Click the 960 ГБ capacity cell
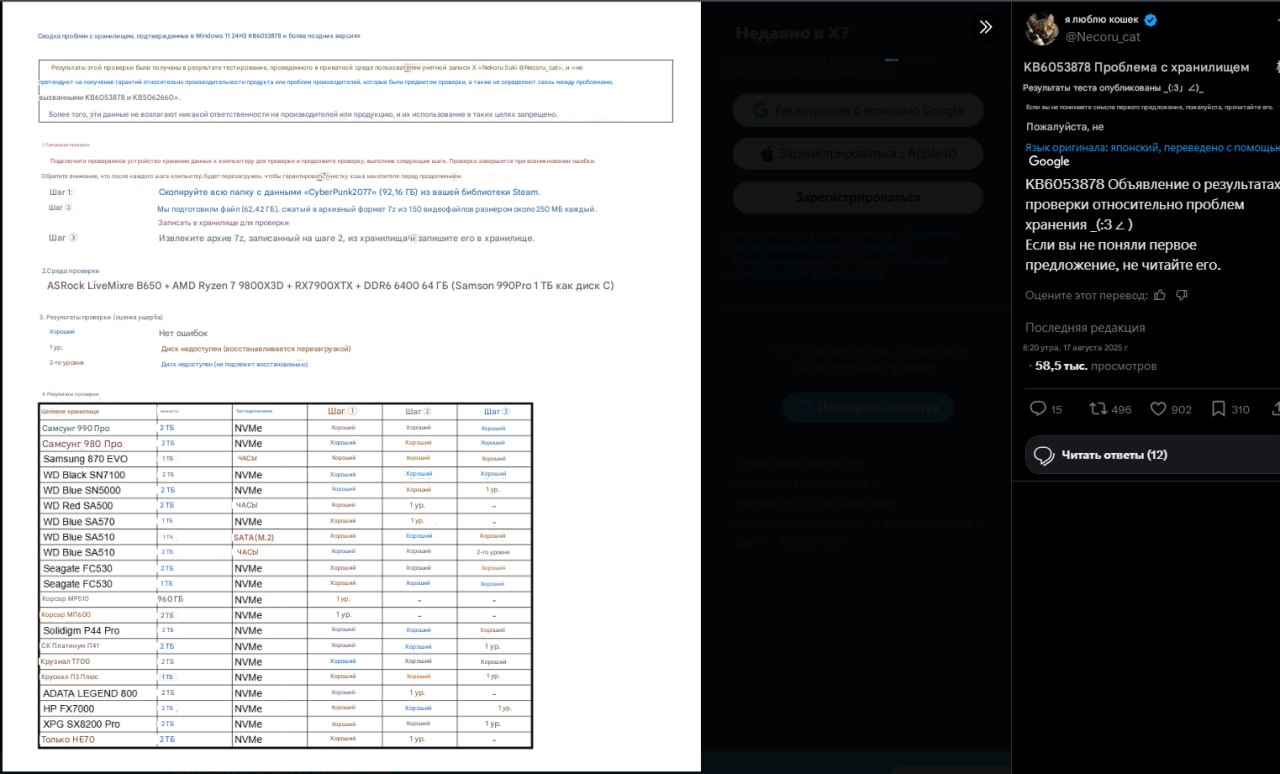Screen dimensions: 1280x774 (x=171, y=599)
